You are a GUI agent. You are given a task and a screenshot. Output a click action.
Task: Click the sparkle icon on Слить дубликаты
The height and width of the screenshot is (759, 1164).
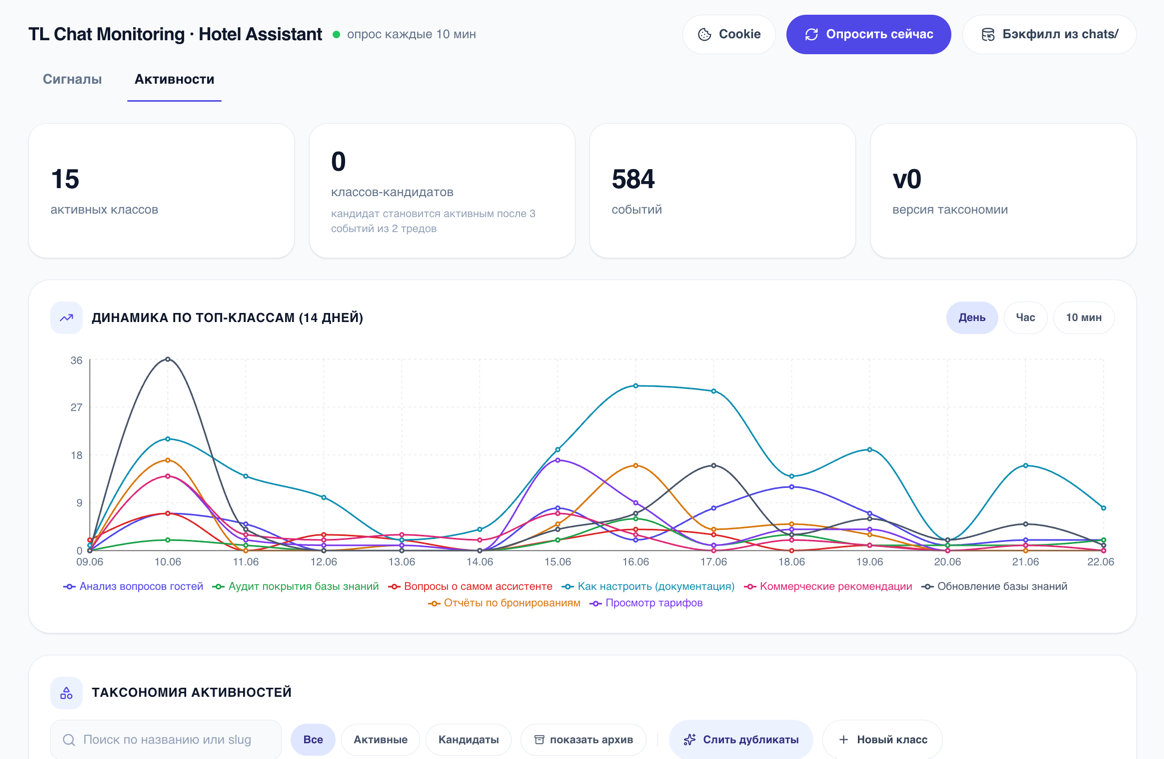pyautogui.click(x=690, y=740)
